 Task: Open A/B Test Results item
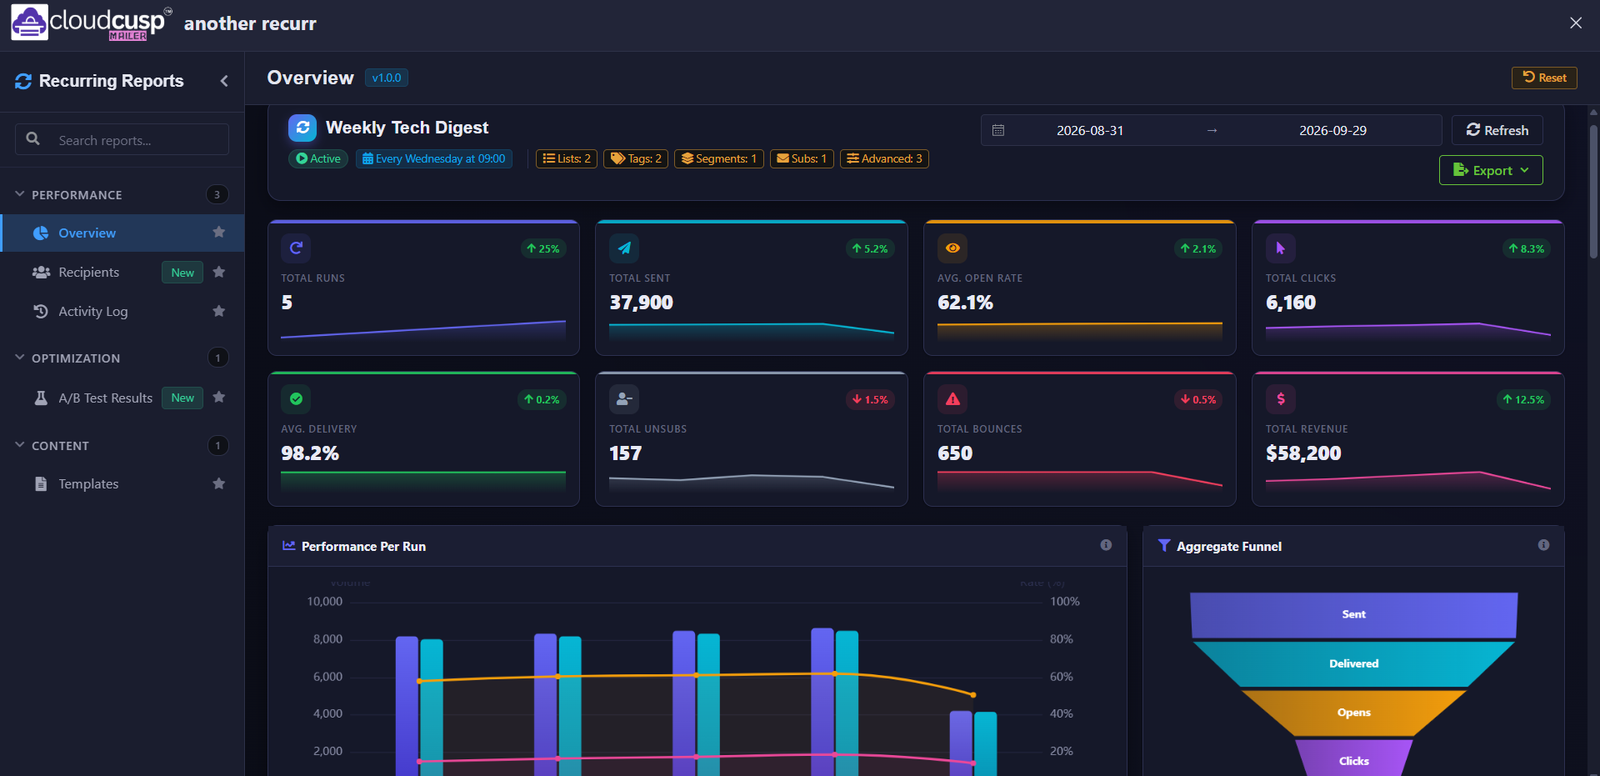point(122,398)
